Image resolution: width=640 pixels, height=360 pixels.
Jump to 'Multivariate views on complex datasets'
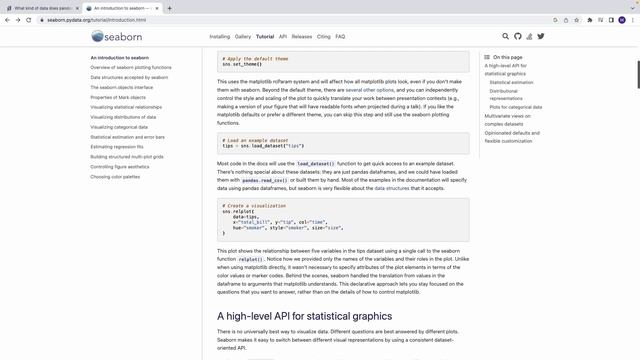(507, 120)
